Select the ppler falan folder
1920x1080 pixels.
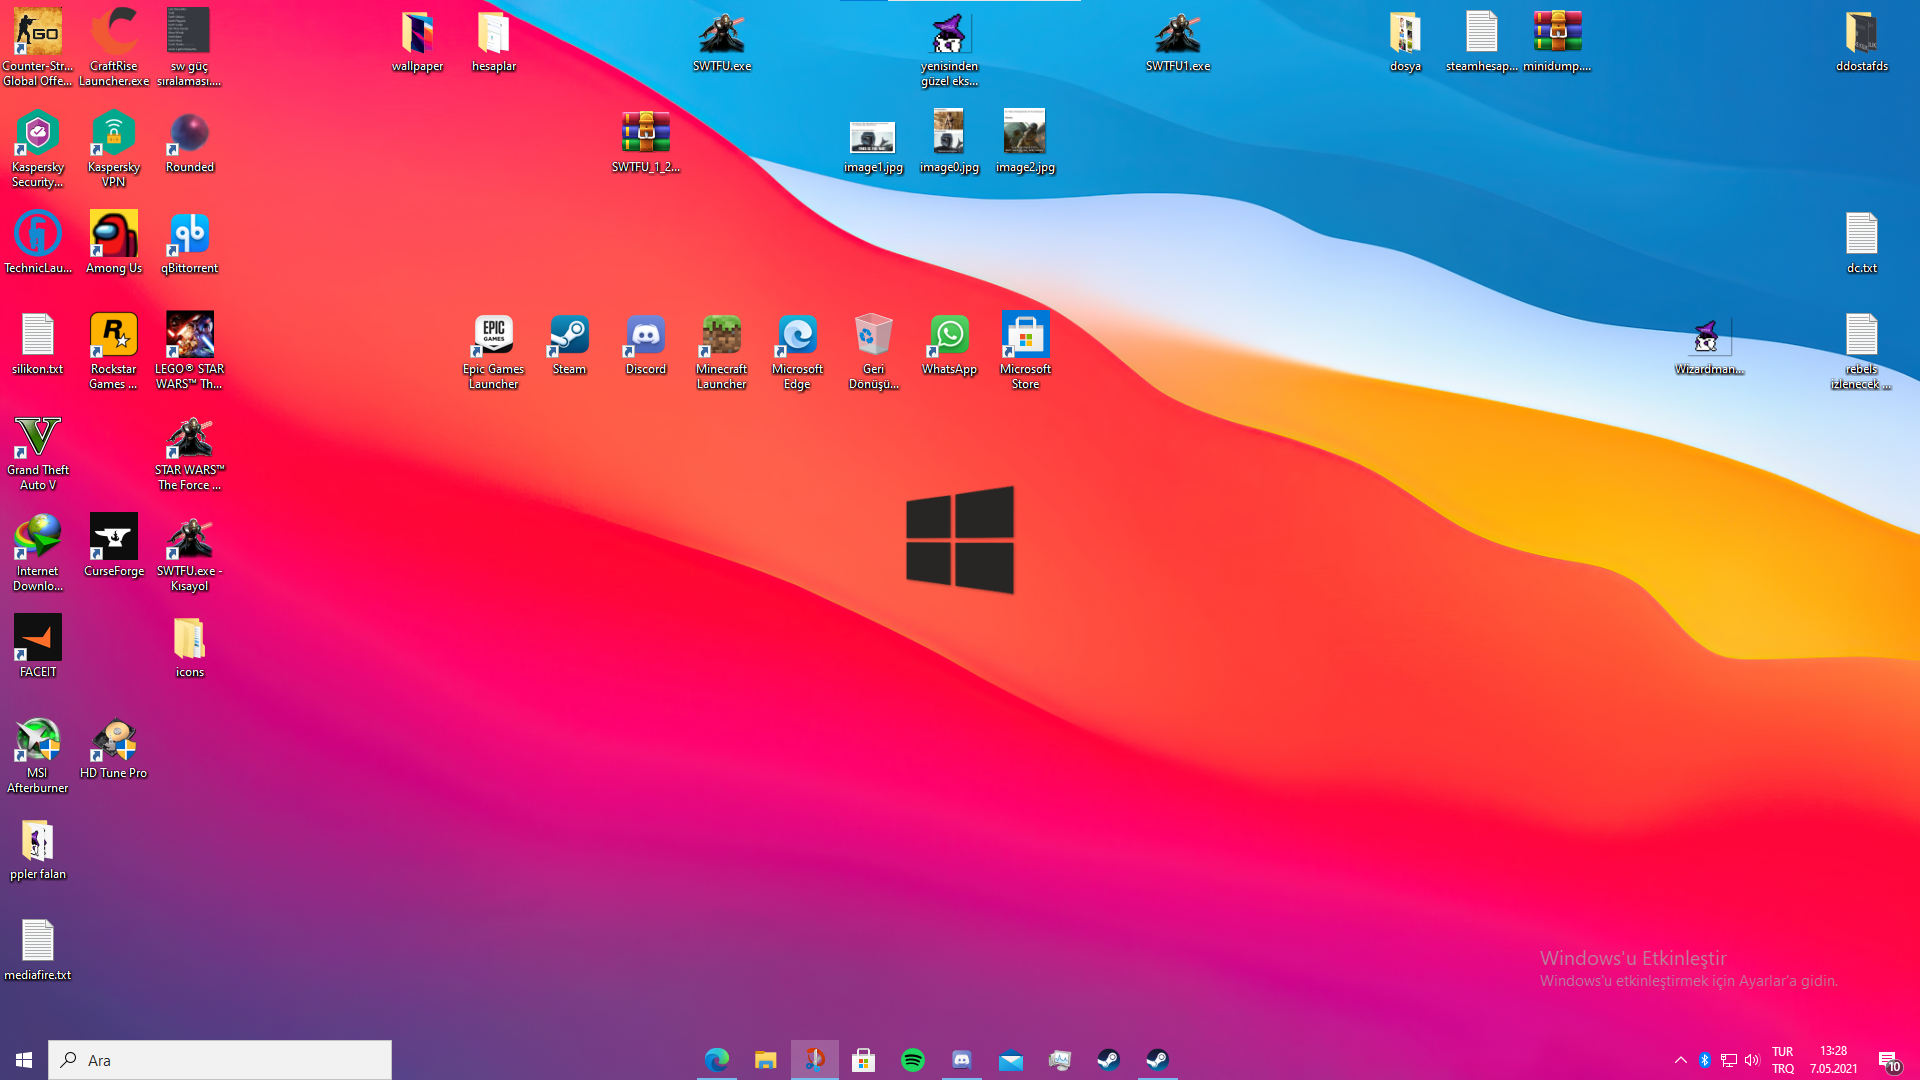point(38,848)
